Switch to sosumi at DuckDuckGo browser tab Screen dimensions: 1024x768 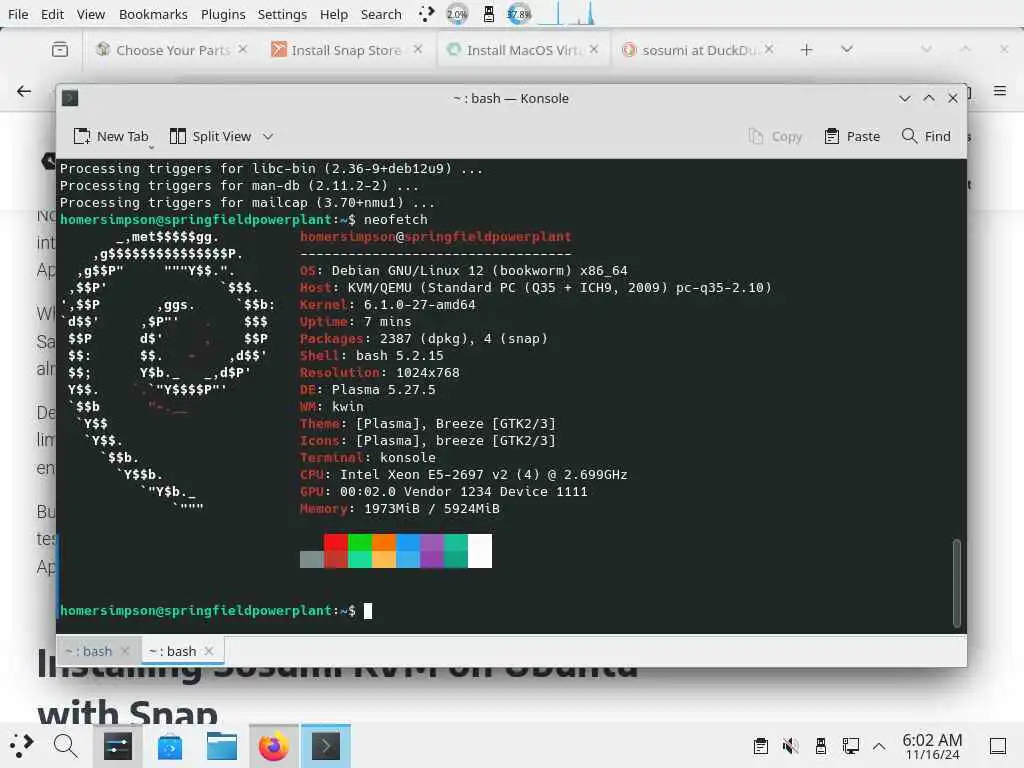tap(697, 50)
